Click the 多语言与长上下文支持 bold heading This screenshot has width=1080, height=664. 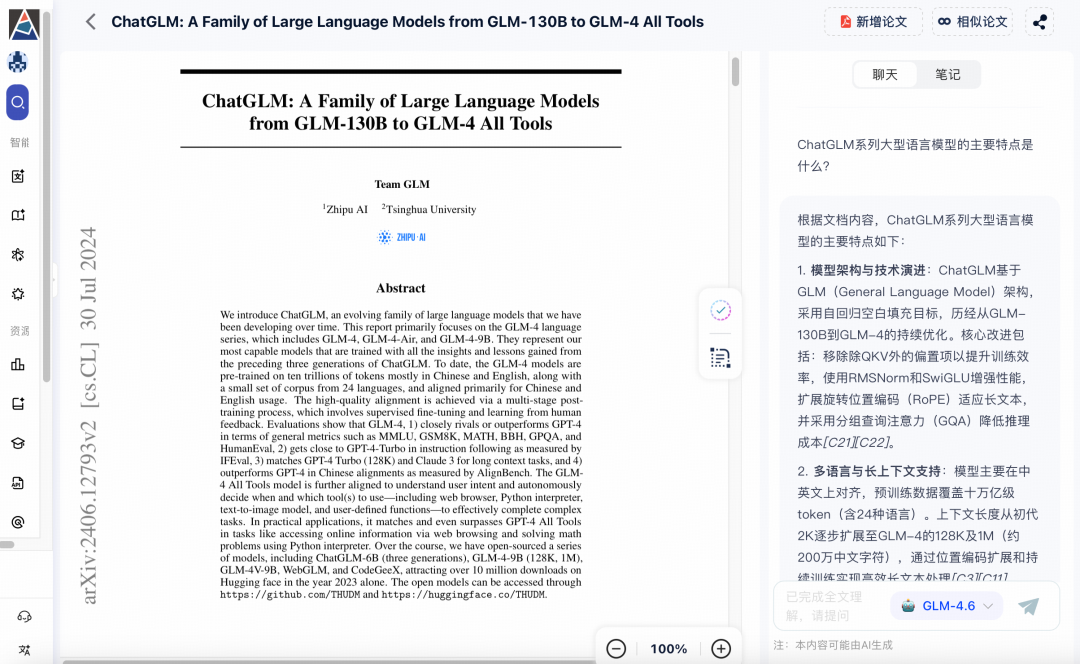click(877, 471)
